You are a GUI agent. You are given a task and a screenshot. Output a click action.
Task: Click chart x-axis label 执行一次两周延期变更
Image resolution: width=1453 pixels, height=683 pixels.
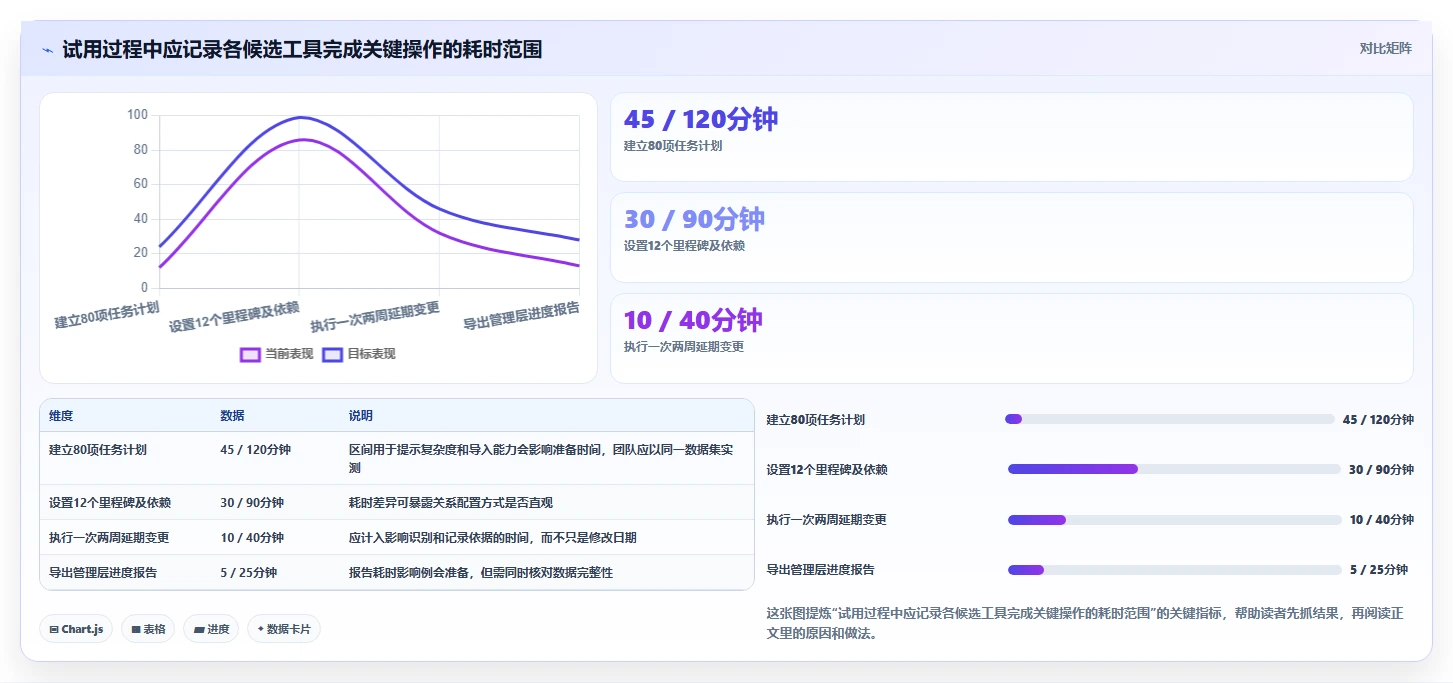pos(374,317)
